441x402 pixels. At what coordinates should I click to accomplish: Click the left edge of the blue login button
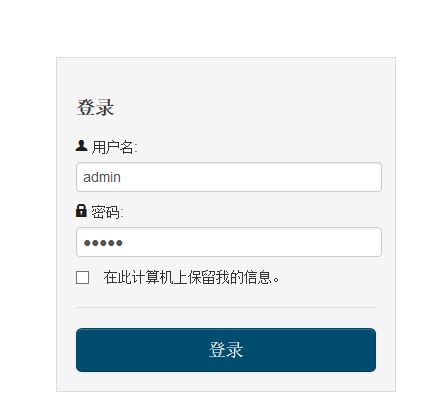tap(79, 350)
